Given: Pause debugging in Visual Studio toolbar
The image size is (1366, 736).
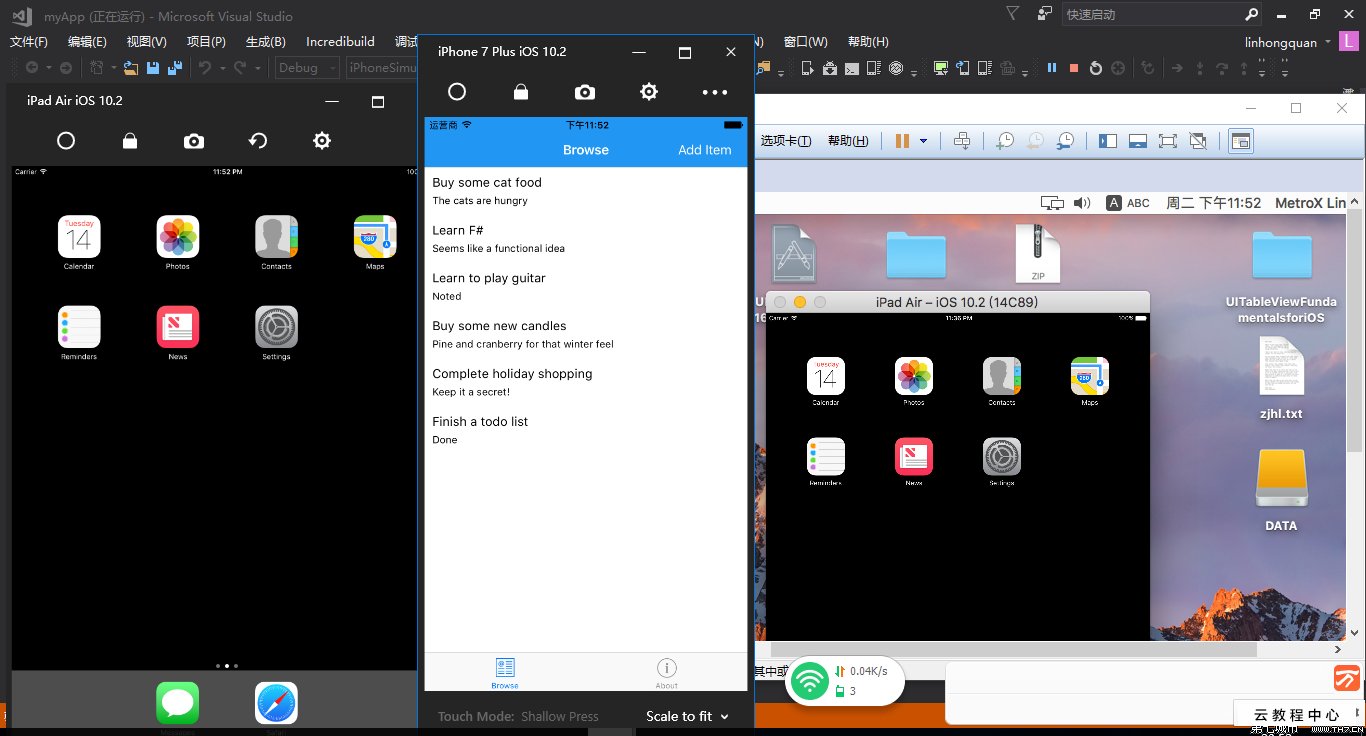Looking at the screenshot, I should 1052,68.
